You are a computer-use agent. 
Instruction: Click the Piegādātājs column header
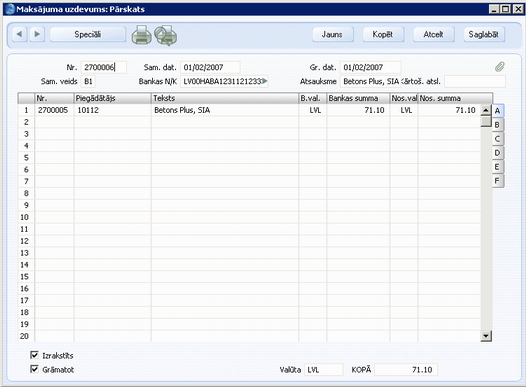pos(112,98)
